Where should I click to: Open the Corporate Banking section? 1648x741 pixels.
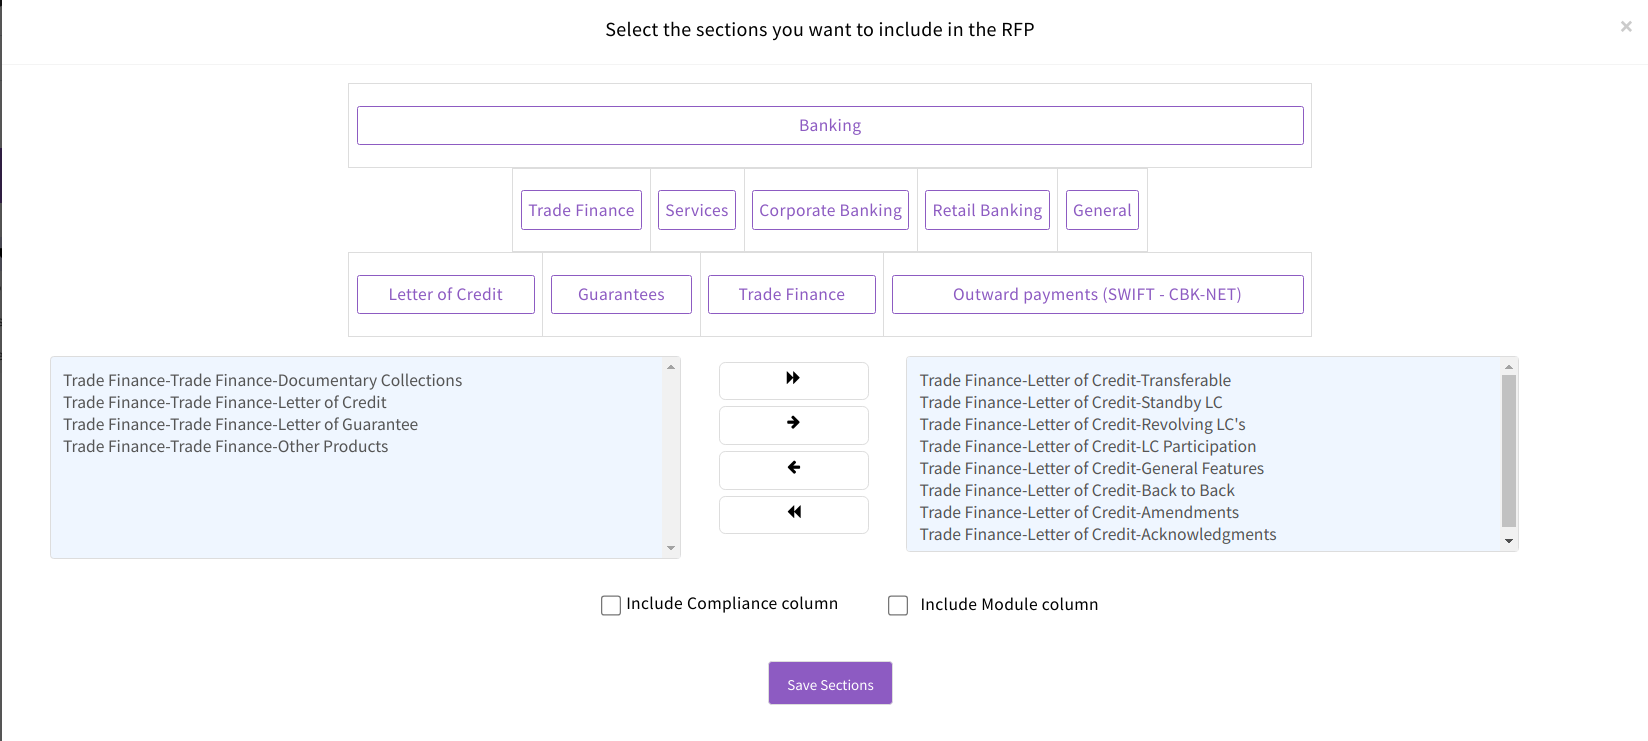(830, 210)
